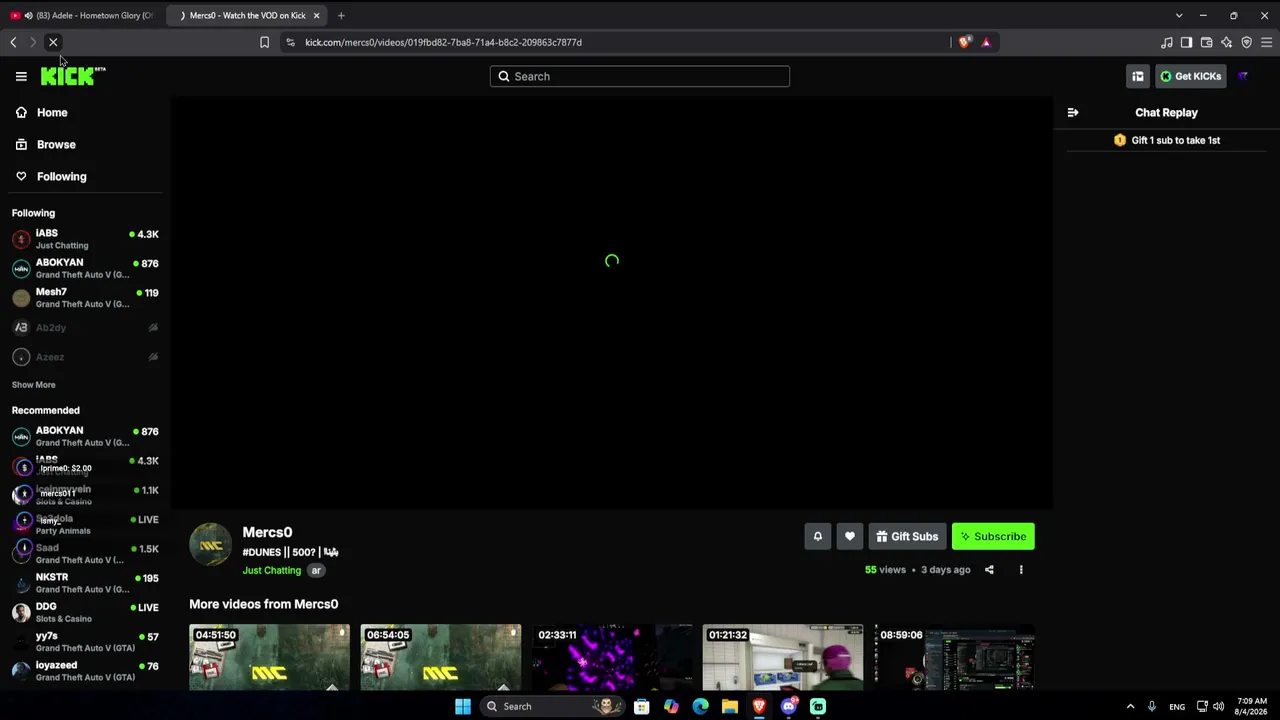The width and height of the screenshot is (1280, 720).
Task: Open NKSTR recommended channel
Action: [85, 583]
